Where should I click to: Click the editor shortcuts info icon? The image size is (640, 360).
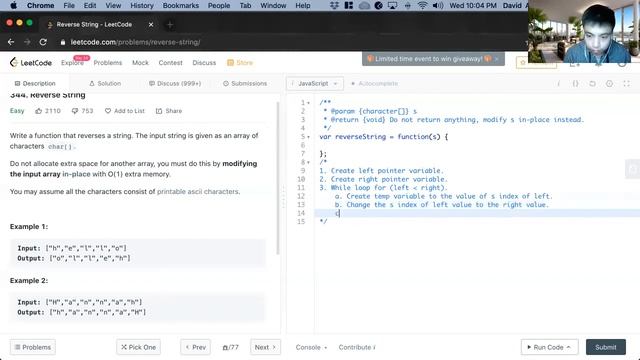point(558,83)
